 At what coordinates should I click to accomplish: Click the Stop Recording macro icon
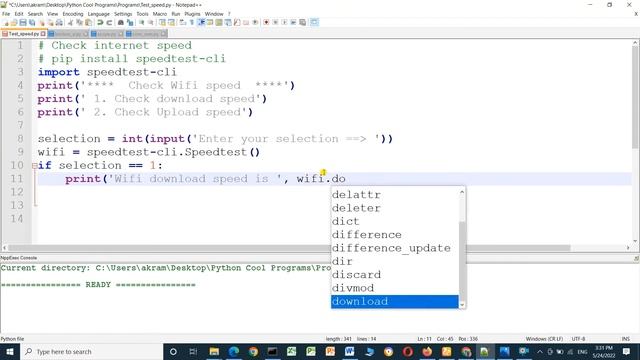[275, 22]
